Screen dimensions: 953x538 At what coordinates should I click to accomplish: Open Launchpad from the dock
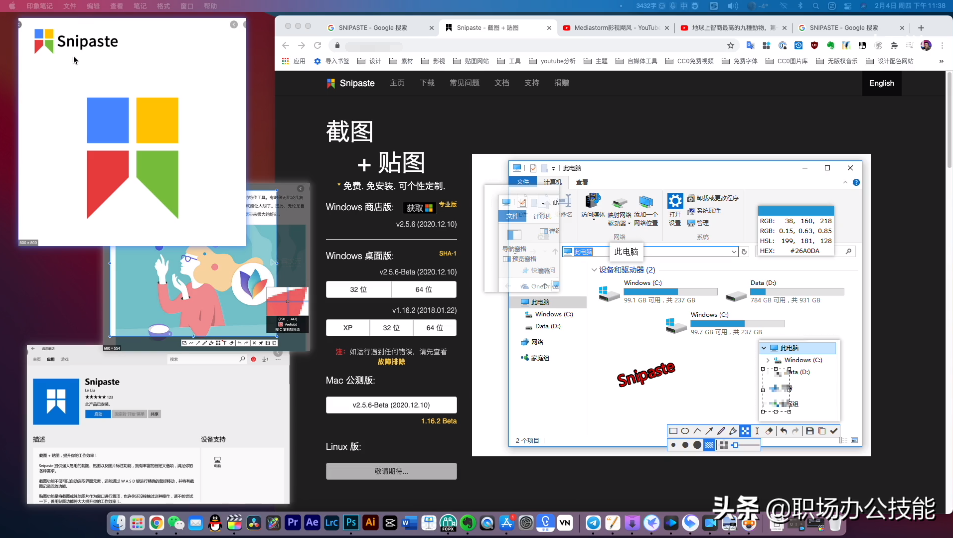(x=137, y=523)
